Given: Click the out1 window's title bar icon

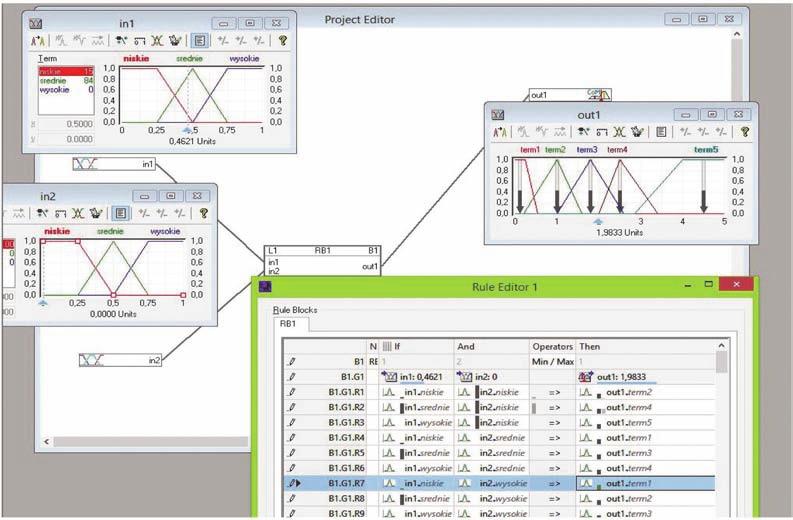Looking at the screenshot, I should point(498,115).
